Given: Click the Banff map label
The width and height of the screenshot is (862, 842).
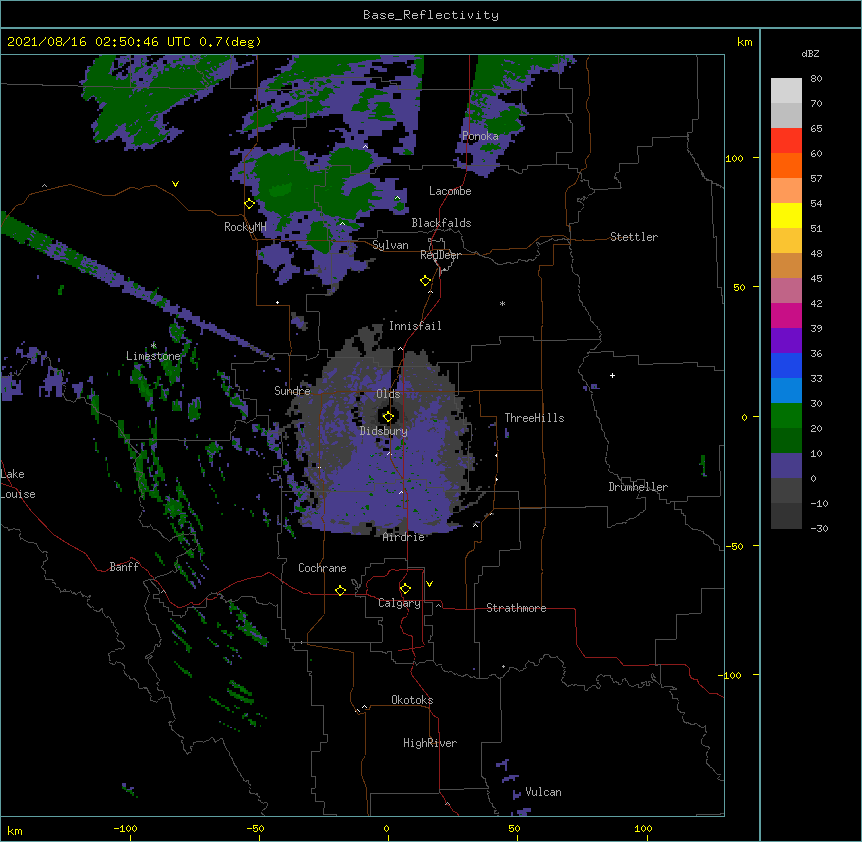Looking at the screenshot, I should tap(124, 567).
